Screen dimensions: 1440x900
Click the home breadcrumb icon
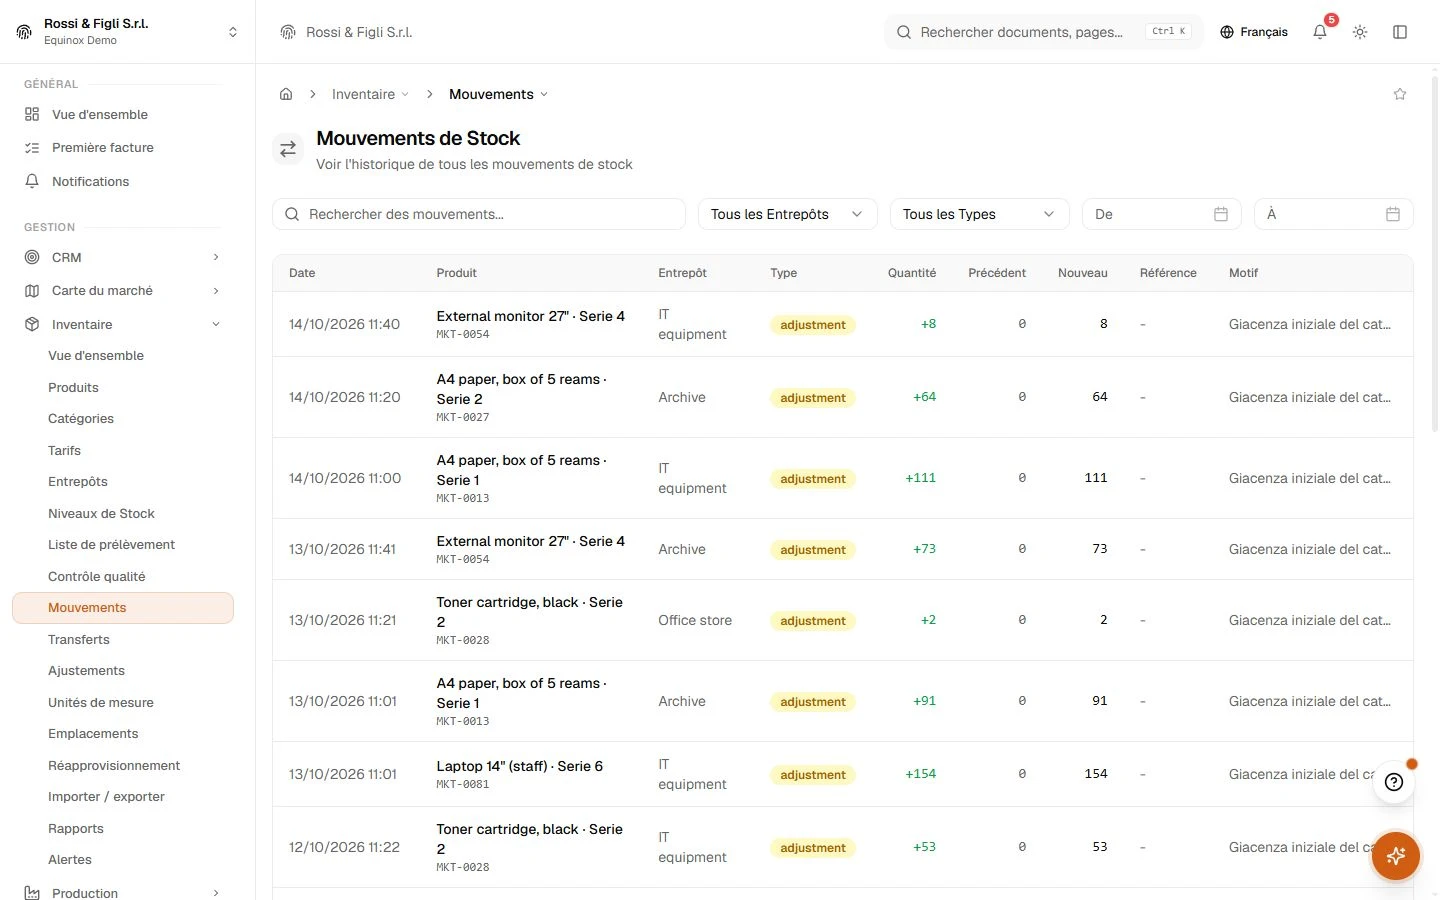[286, 94]
